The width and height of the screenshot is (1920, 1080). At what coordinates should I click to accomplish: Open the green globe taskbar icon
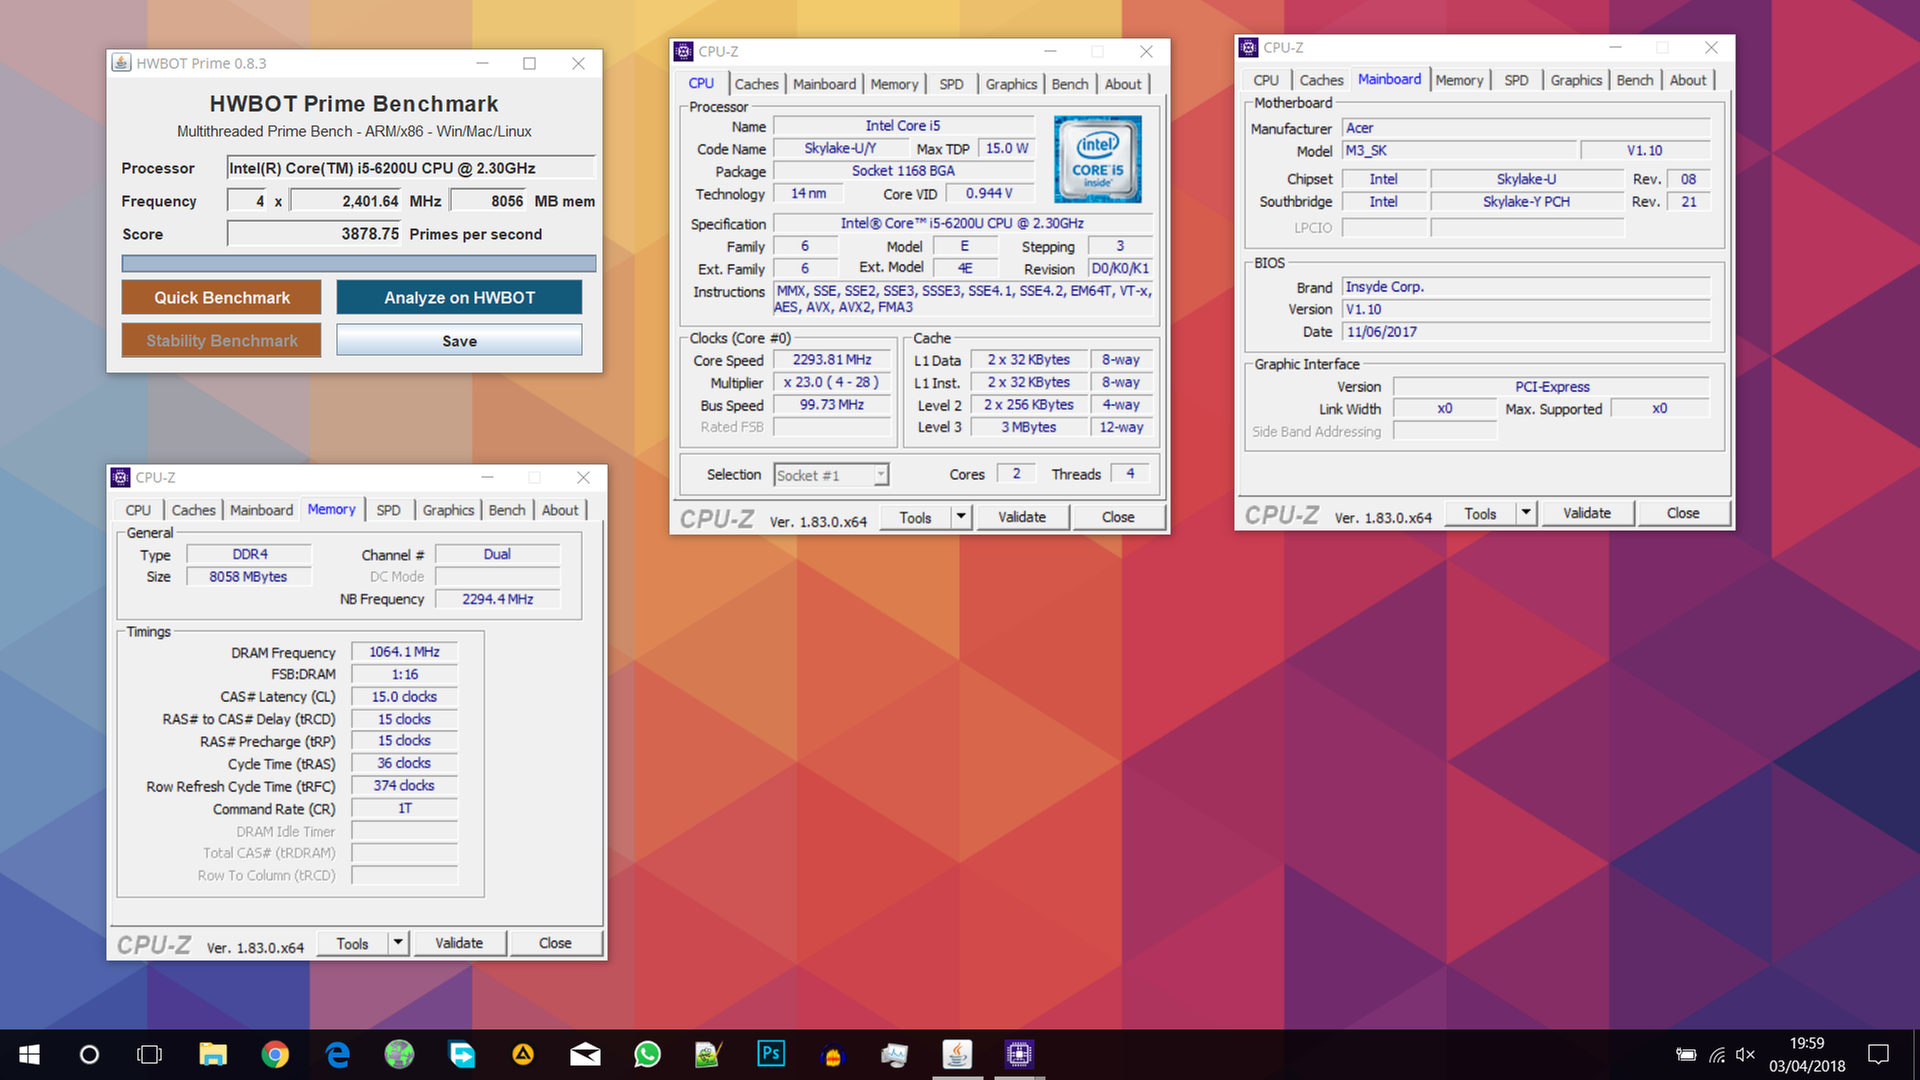click(399, 1054)
